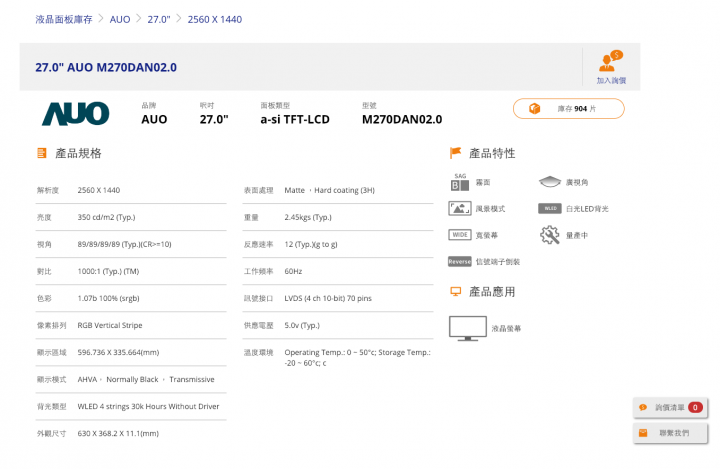Click the envelope icon on 聯繫我們
This screenshot has height=469, width=720.
point(643,433)
